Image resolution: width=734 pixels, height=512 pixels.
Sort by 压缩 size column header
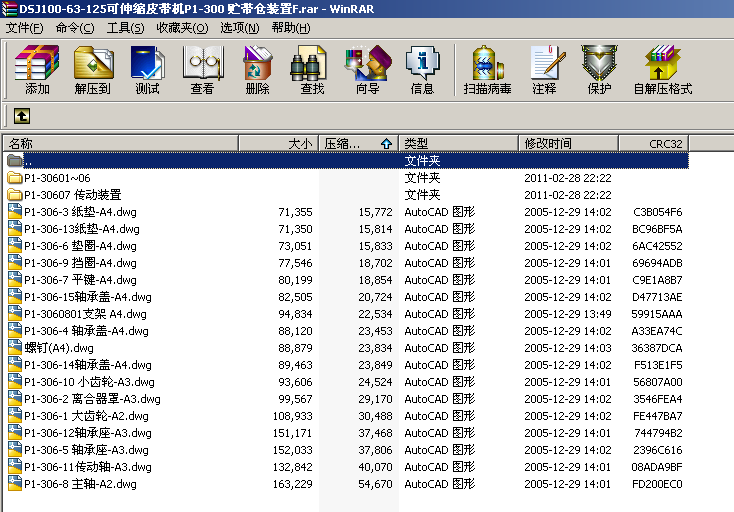[359, 143]
